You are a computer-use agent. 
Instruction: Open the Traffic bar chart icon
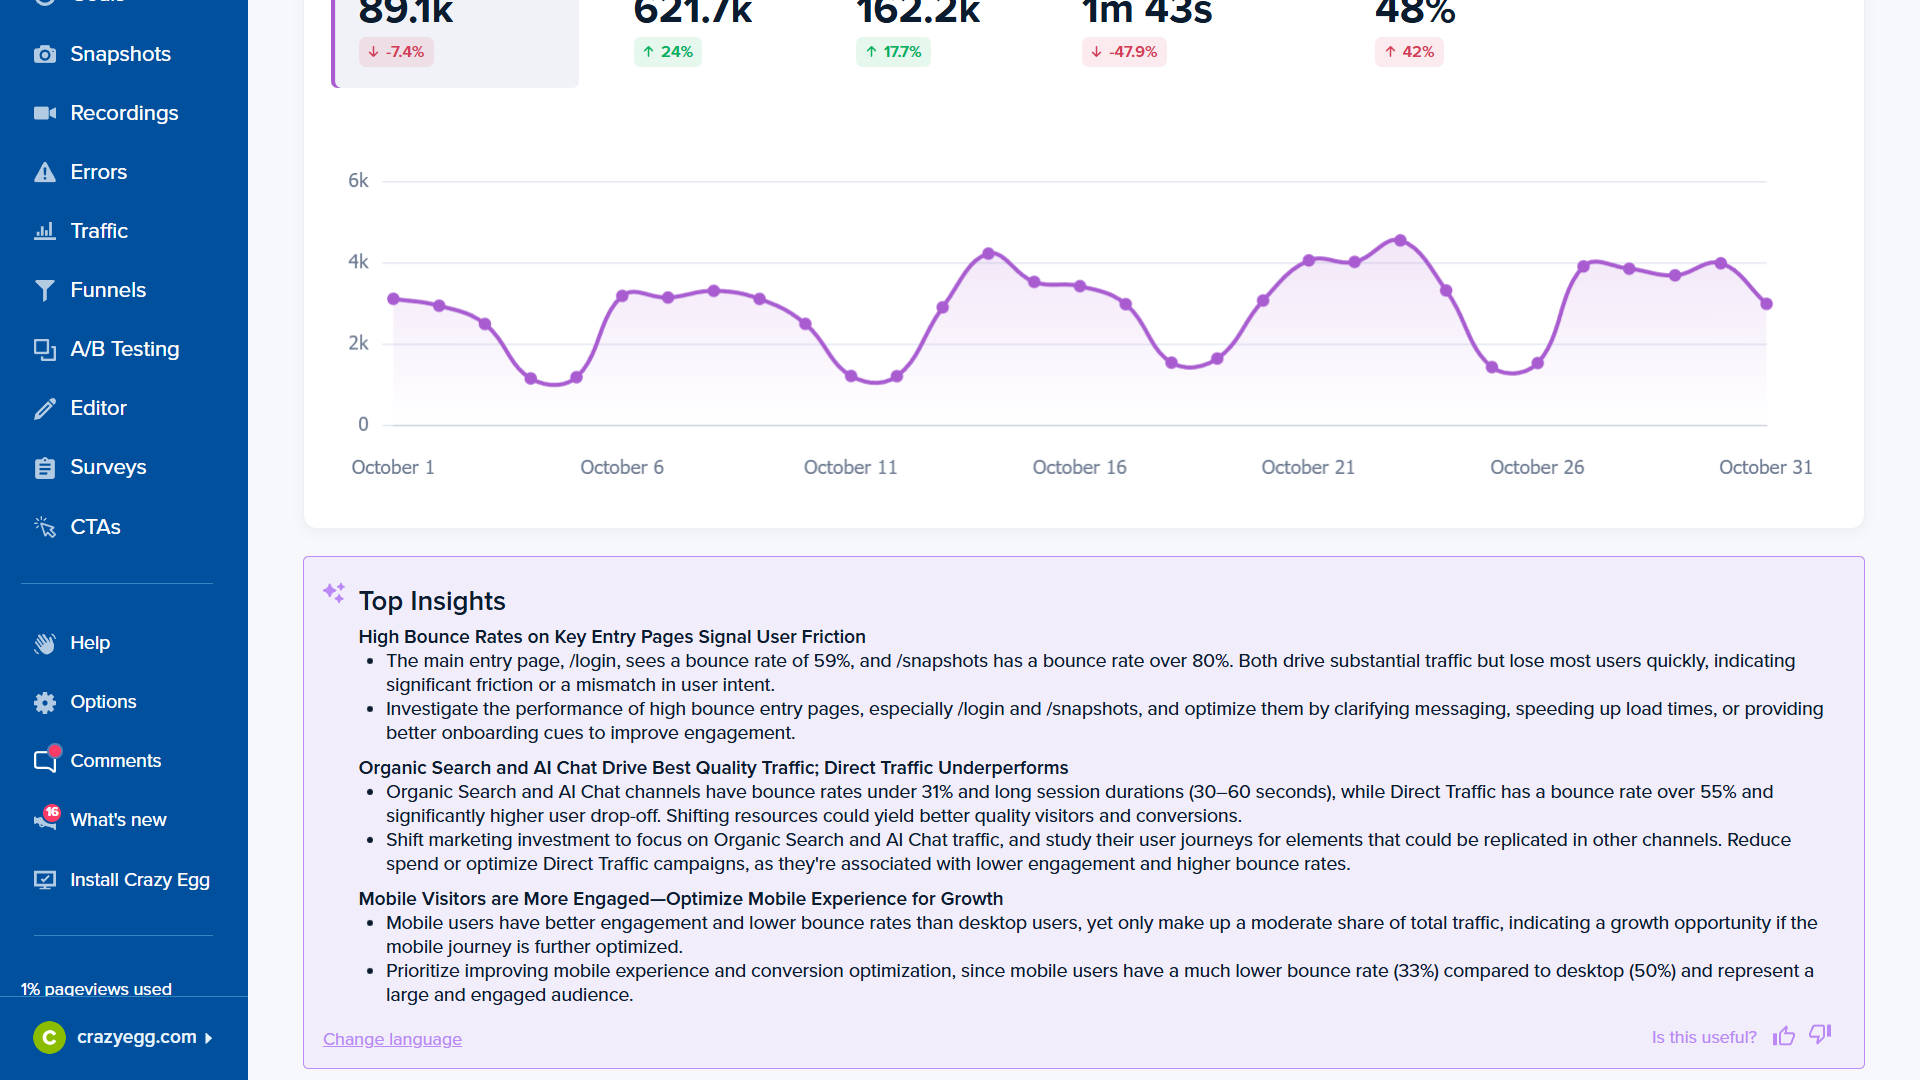[46, 231]
